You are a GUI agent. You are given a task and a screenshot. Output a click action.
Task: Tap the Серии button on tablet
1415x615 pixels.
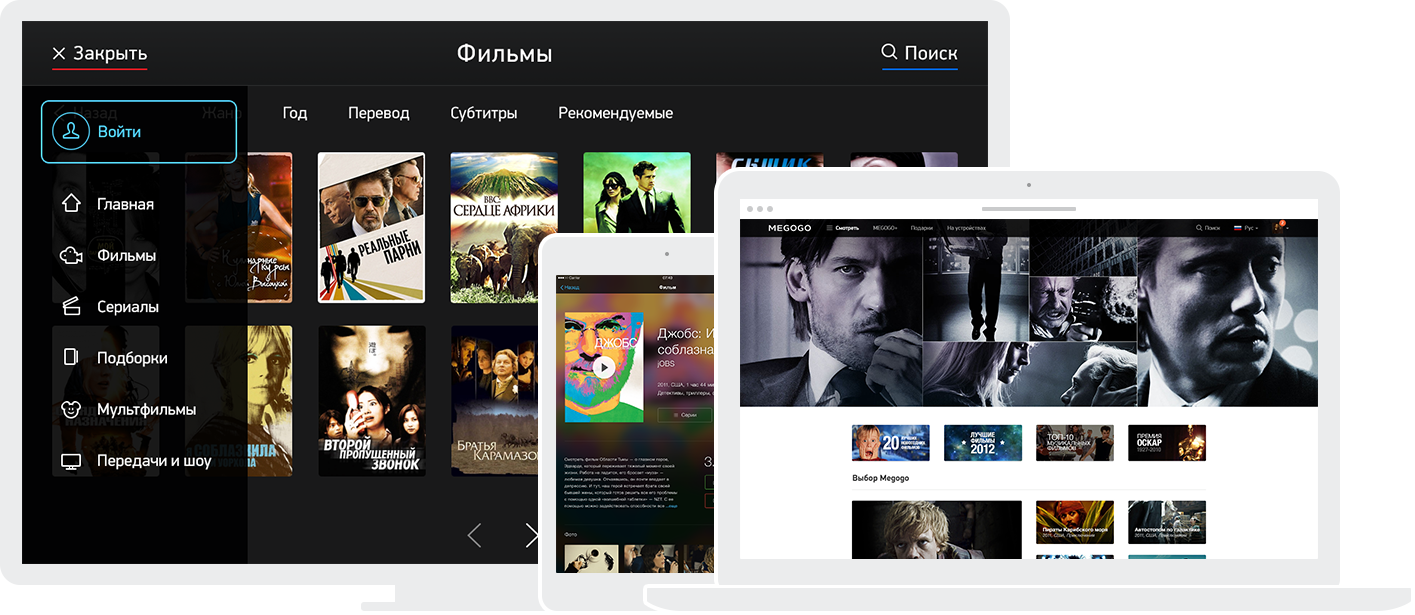(x=684, y=414)
